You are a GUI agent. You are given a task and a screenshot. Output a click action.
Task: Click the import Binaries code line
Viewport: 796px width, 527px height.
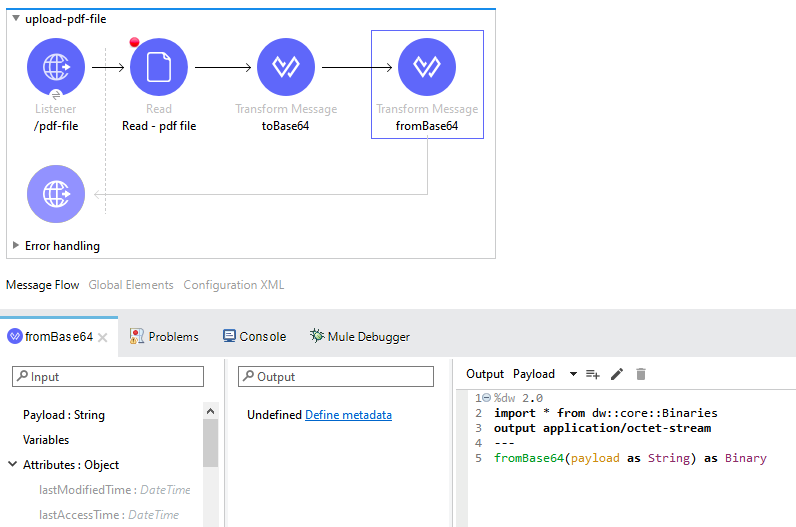(606, 413)
